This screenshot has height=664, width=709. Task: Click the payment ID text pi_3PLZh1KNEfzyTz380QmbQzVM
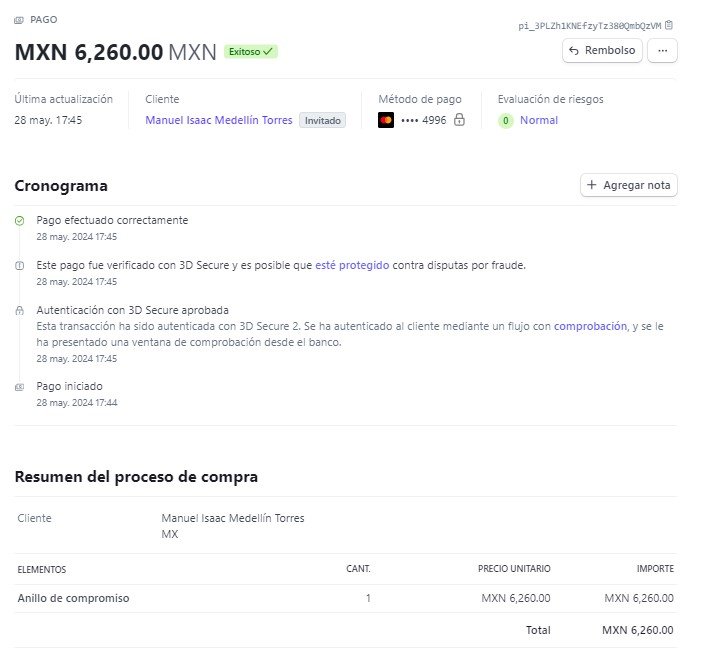pos(590,26)
